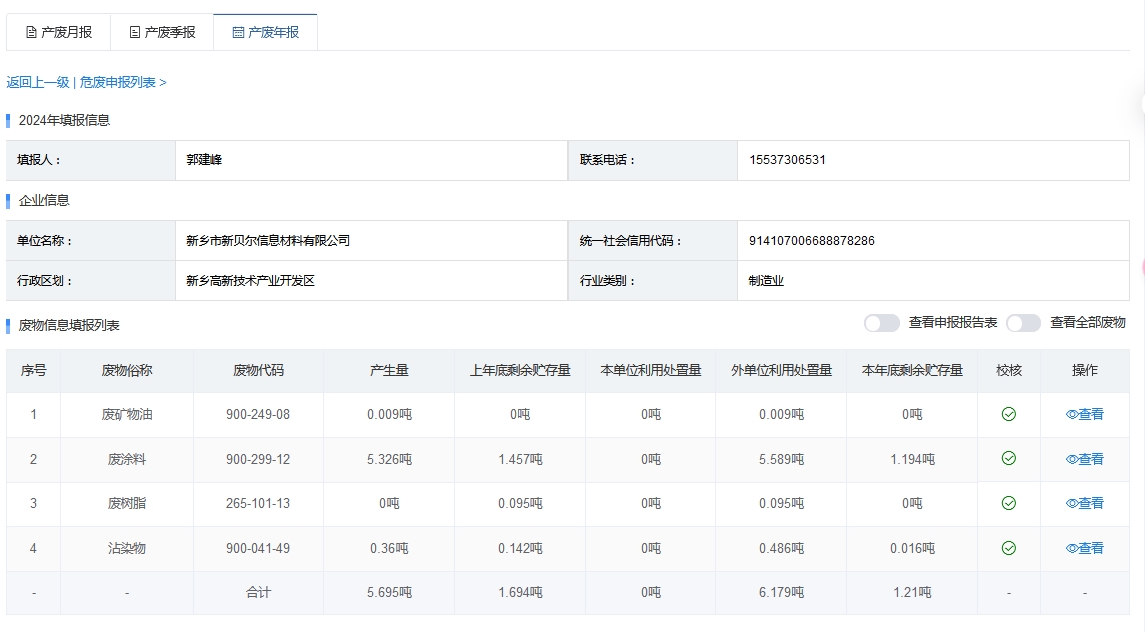This screenshot has height=632, width=1145.
Task: Open the 产废月报 tab
Action: click(58, 32)
